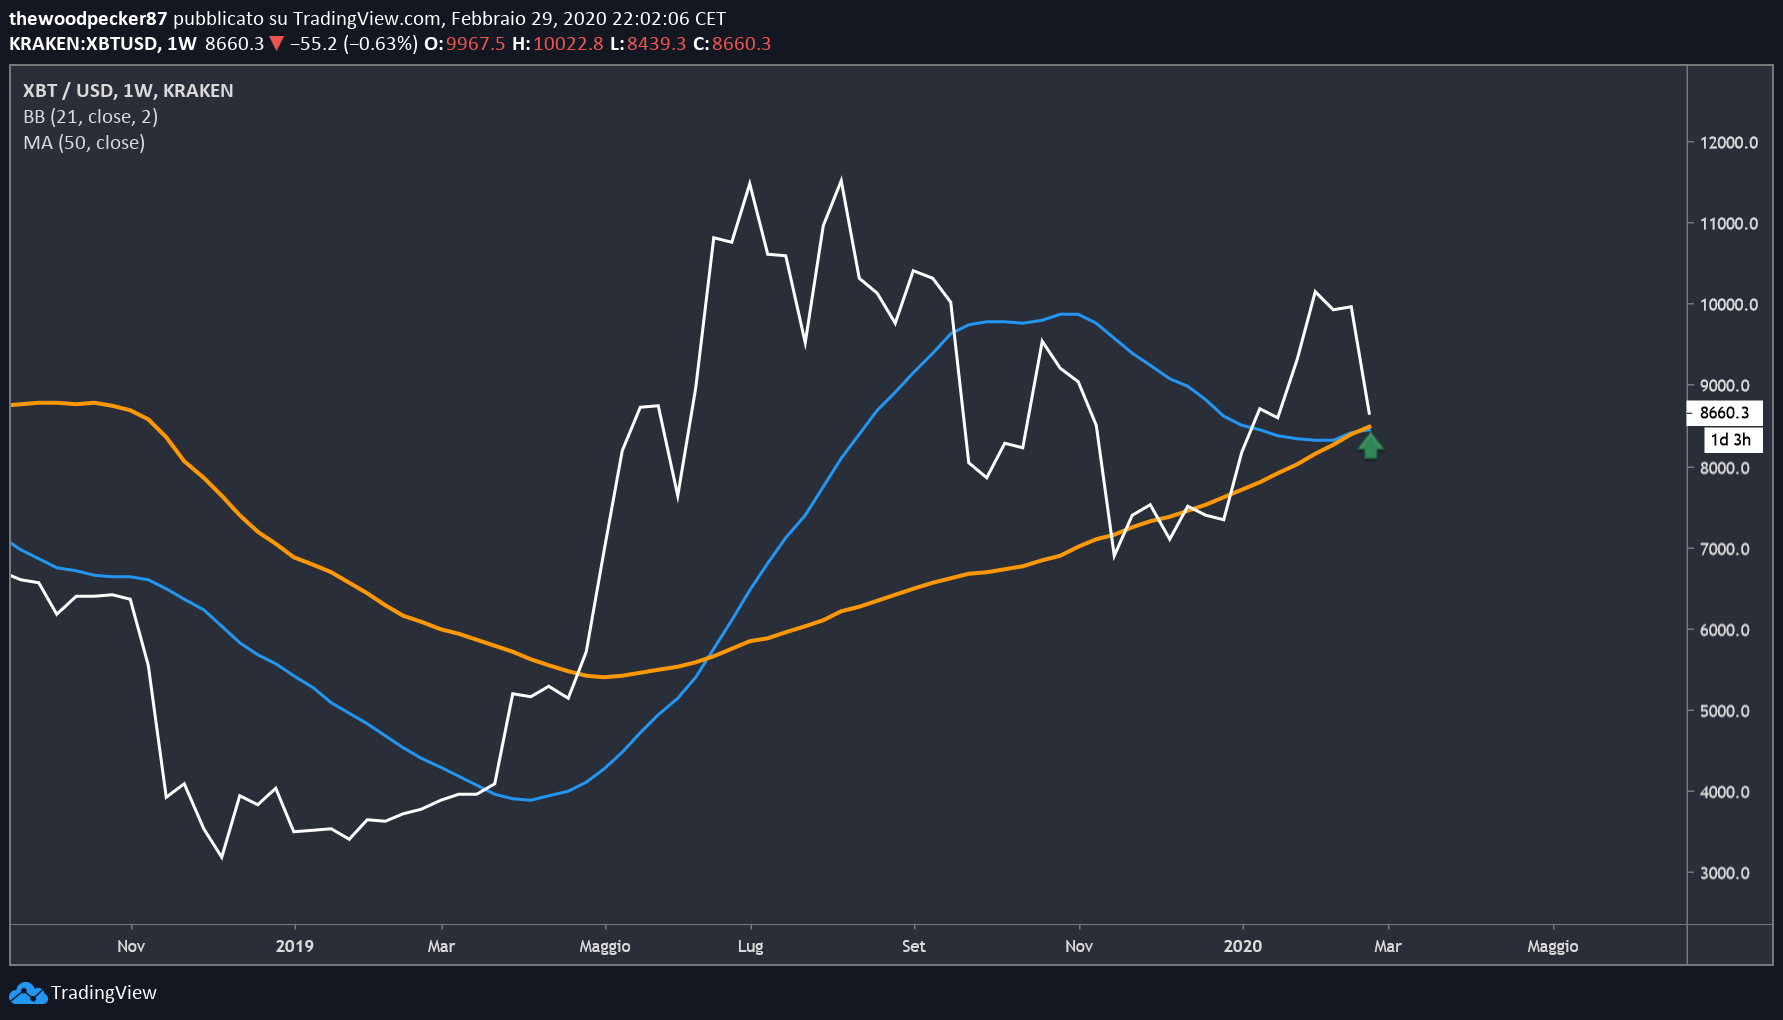Click the last Maggio label on time axis
The image size is (1783, 1020).
tap(1553, 946)
